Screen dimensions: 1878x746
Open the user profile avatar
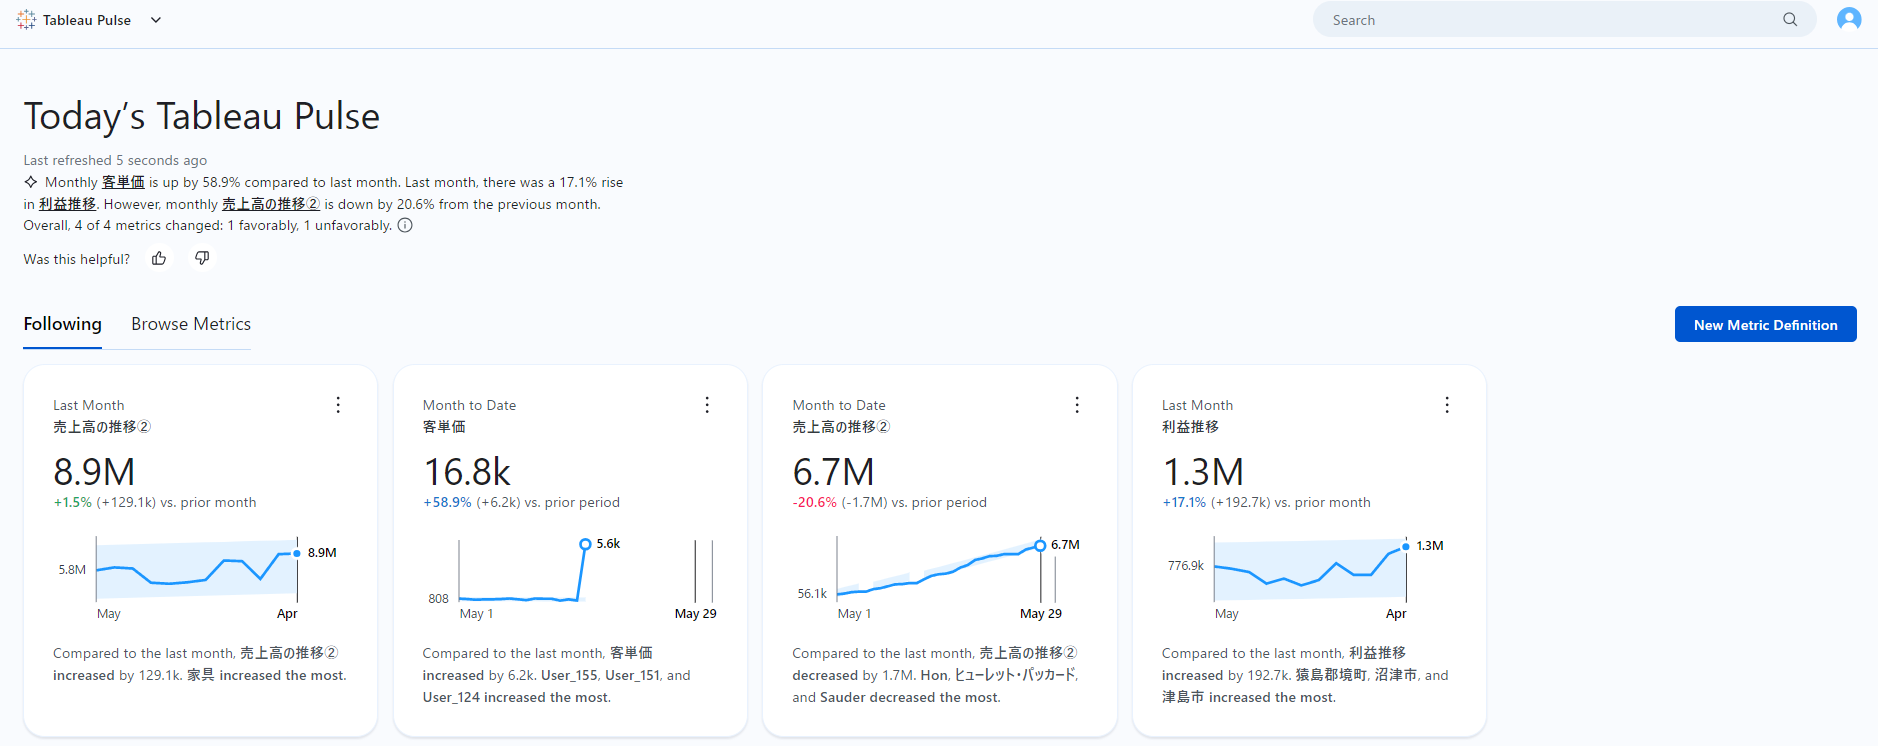(x=1849, y=19)
